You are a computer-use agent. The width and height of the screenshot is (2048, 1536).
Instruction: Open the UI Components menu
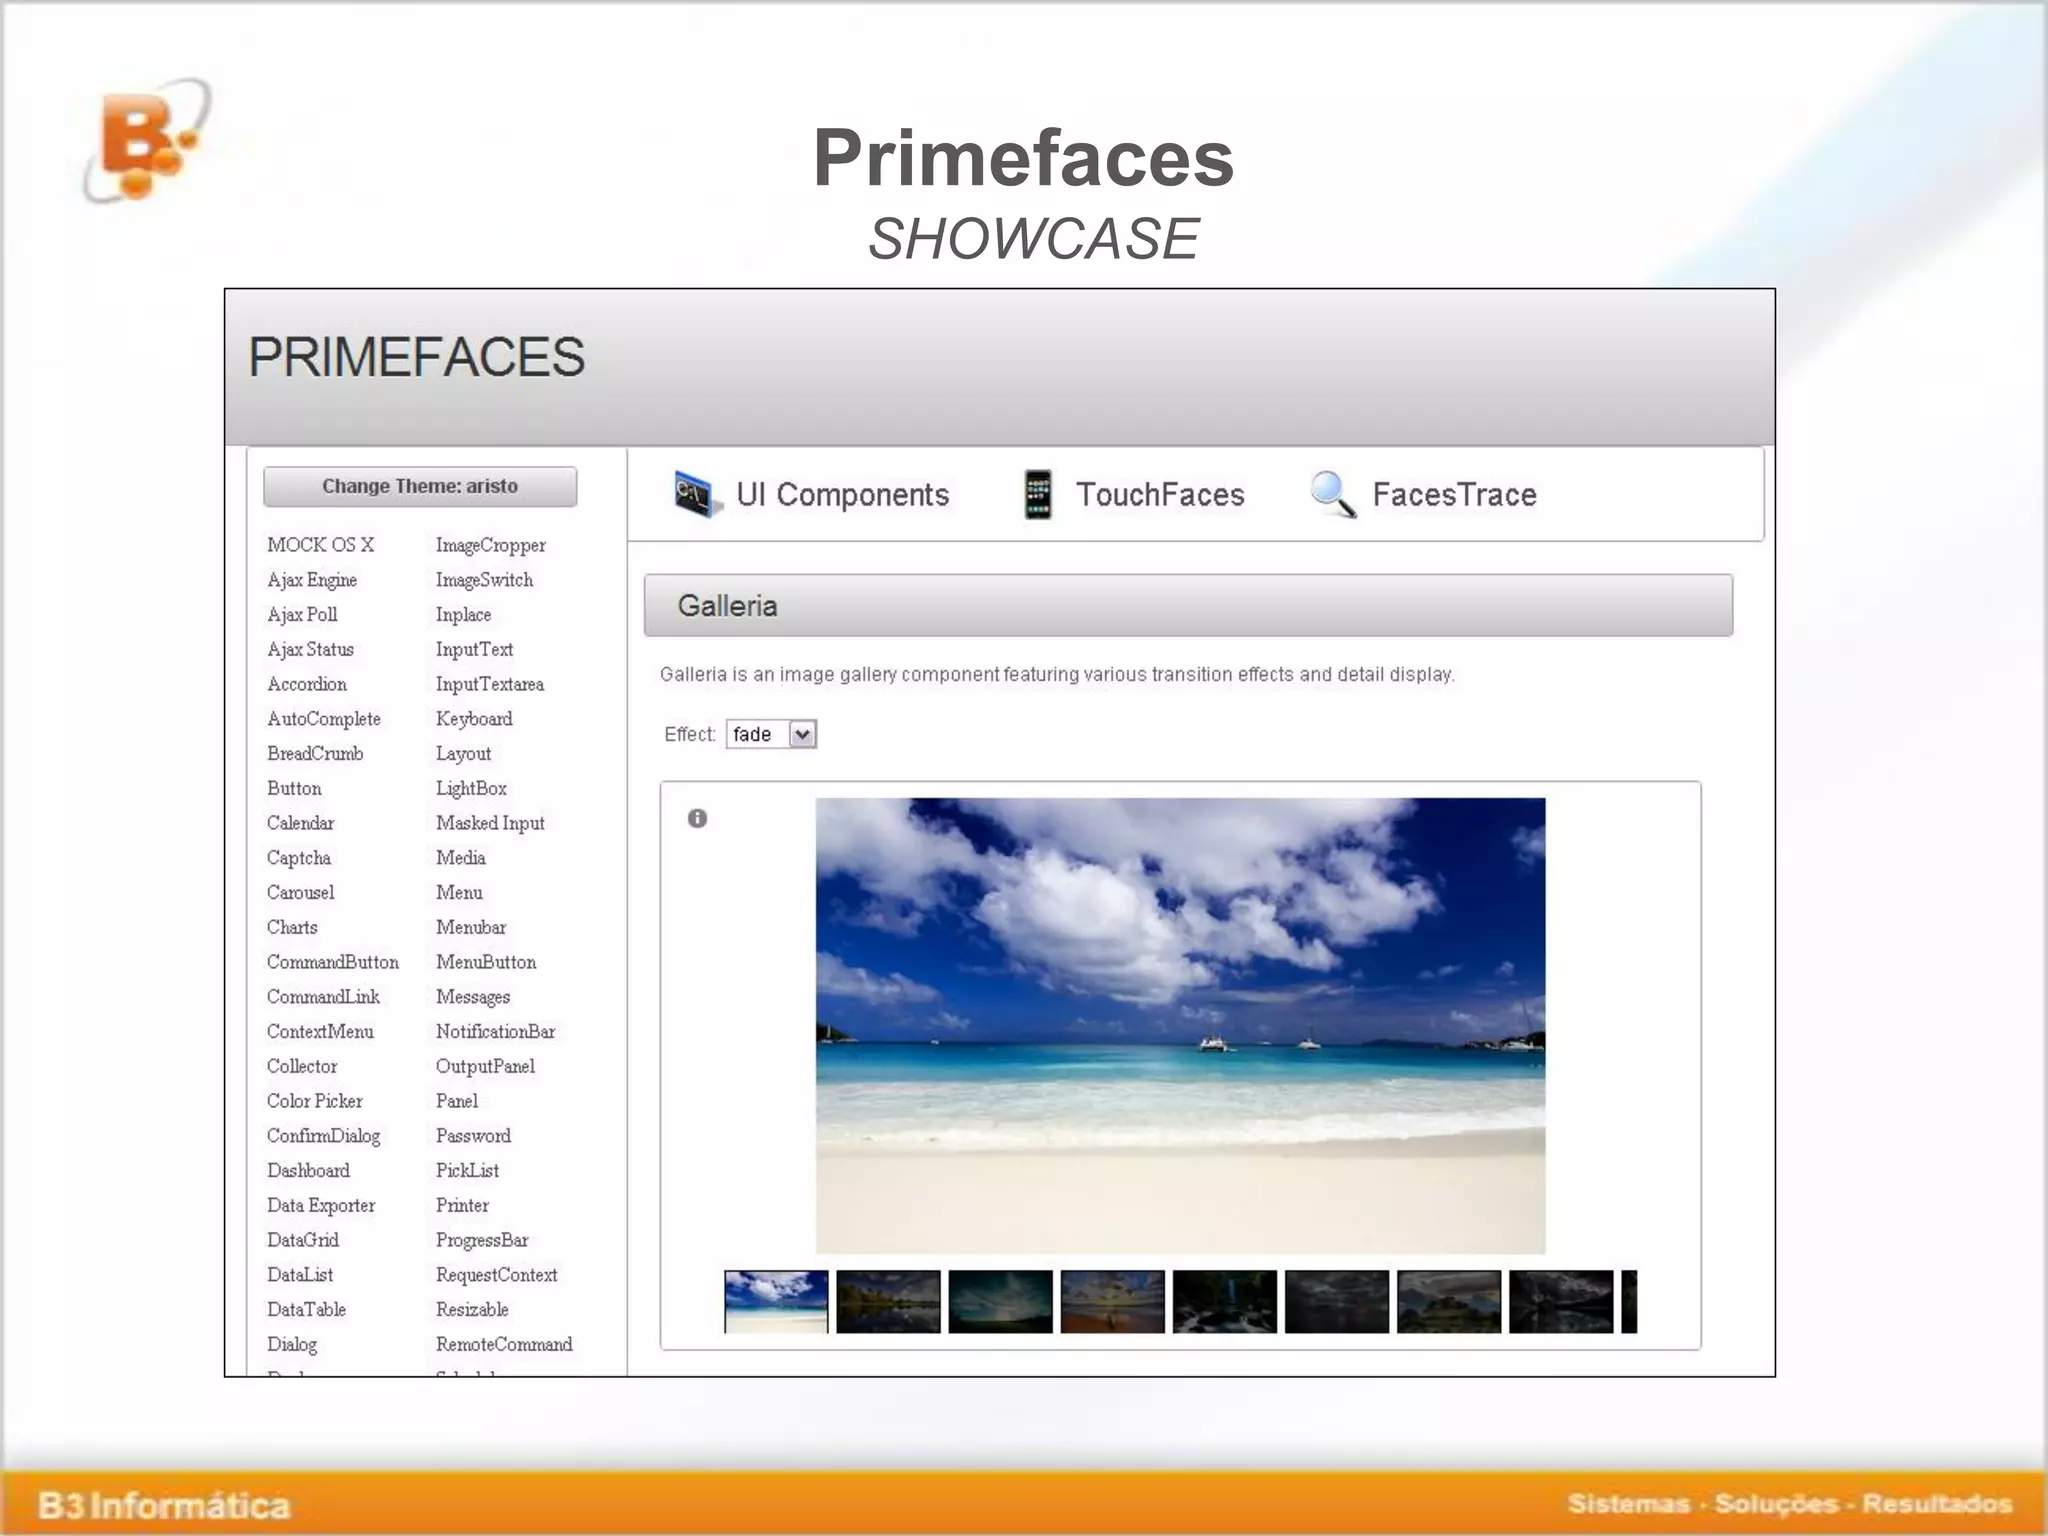pos(842,495)
